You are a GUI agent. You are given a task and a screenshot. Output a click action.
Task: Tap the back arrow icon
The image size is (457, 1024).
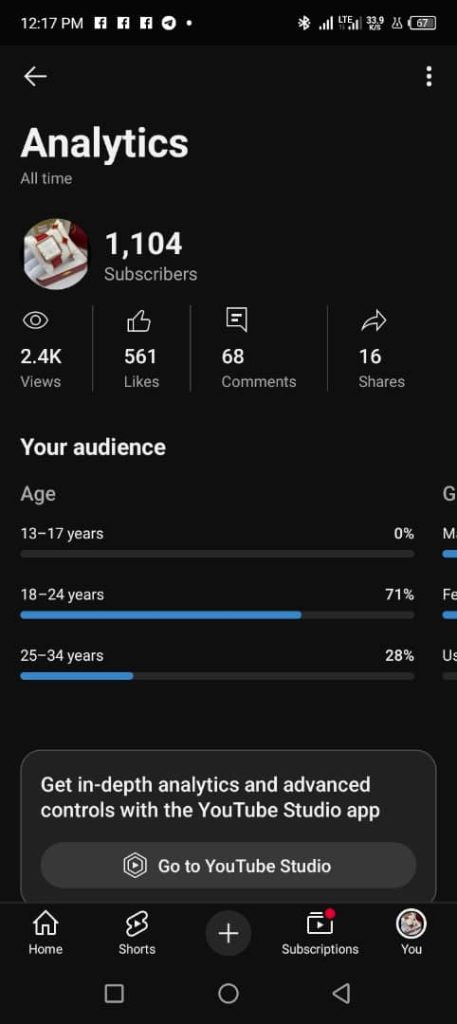pos(35,76)
